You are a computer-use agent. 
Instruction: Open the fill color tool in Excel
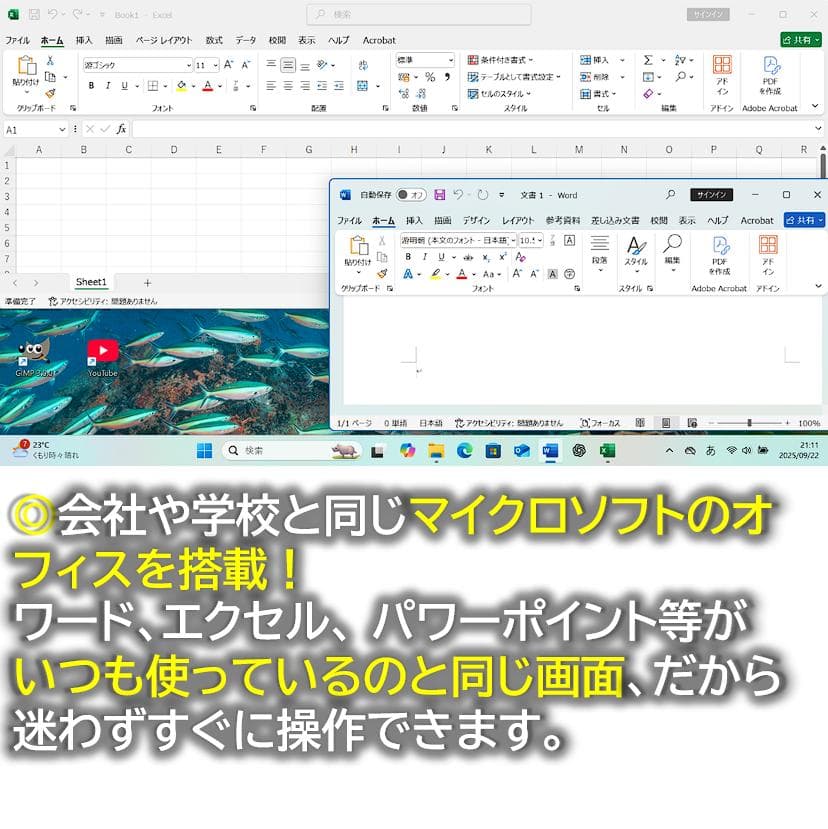point(182,85)
